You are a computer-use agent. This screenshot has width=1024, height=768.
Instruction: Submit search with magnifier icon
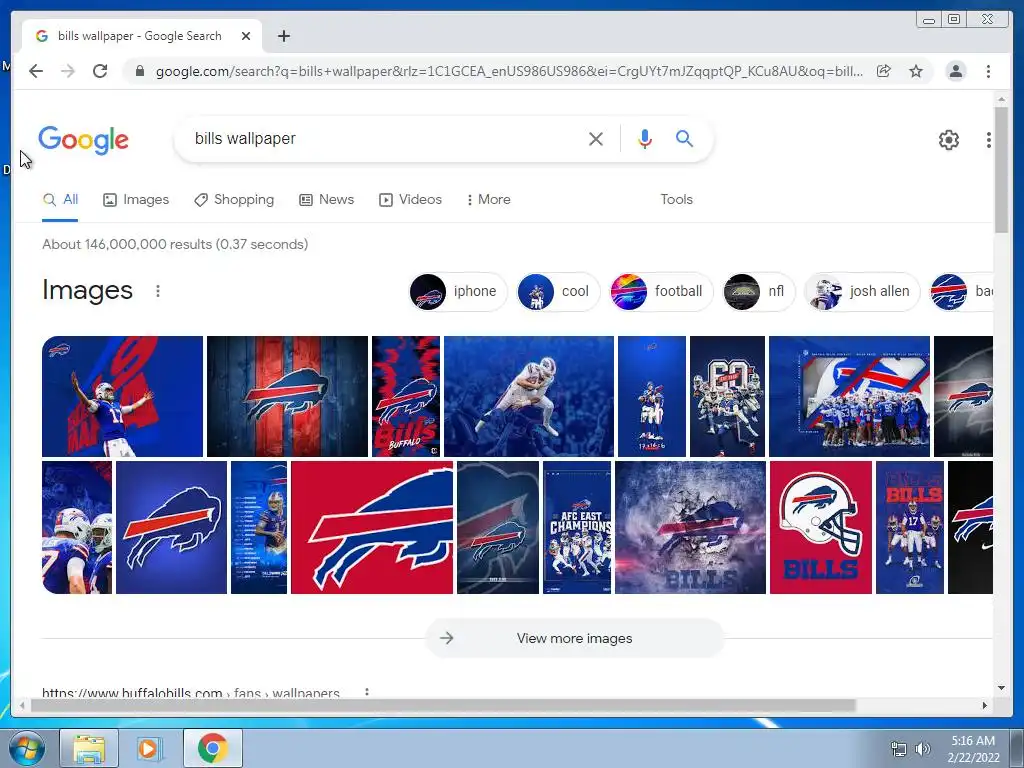(x=684, y=138)
